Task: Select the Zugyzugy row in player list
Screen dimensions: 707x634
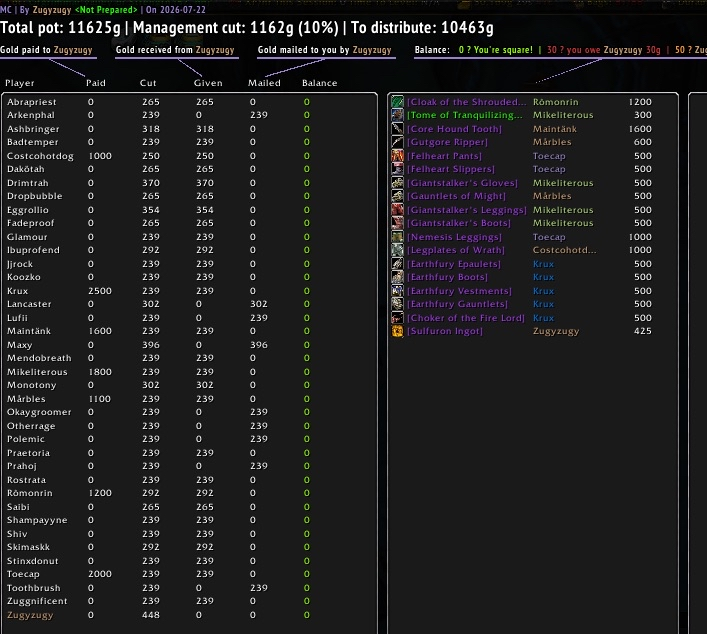Action: pyautogui.click(x=189, y=615)
